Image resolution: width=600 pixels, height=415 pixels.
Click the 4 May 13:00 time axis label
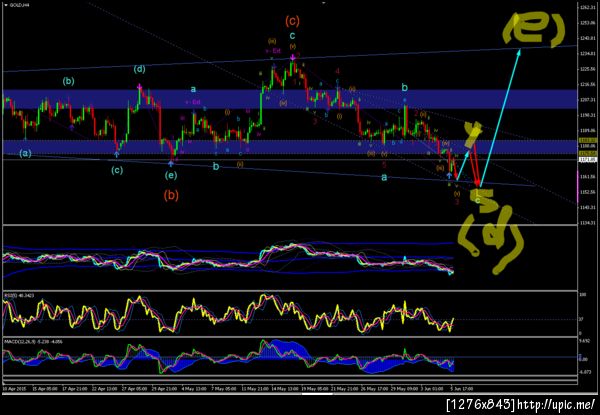click(x=192, y=389)
